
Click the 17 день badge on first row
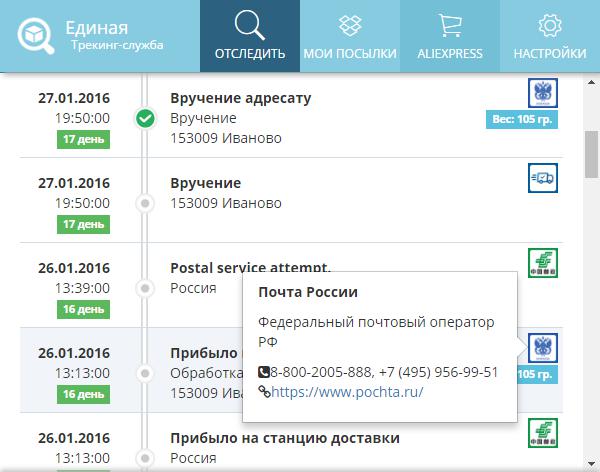[x=83, y=139]
